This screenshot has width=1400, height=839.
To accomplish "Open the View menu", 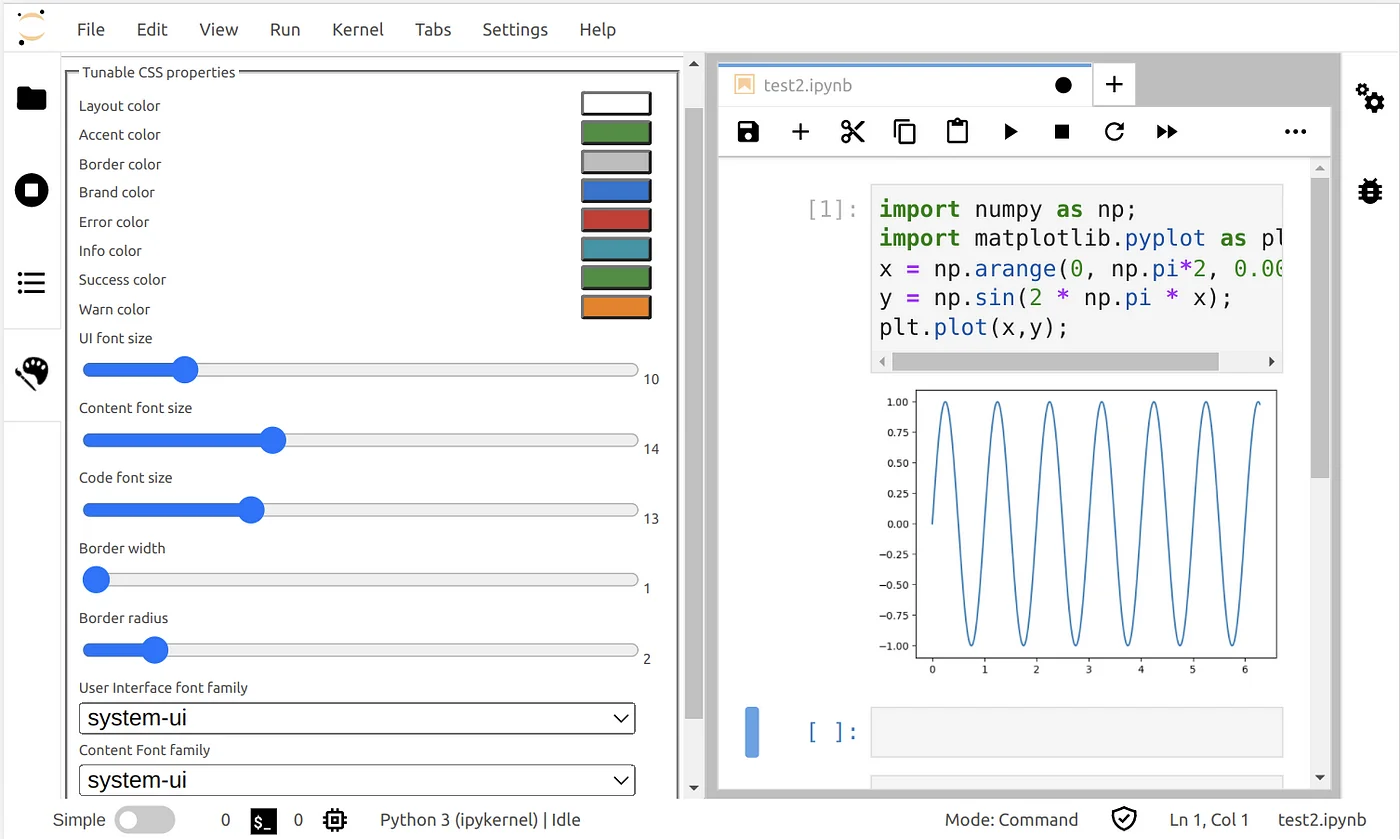I will click(x=218, y=29).
